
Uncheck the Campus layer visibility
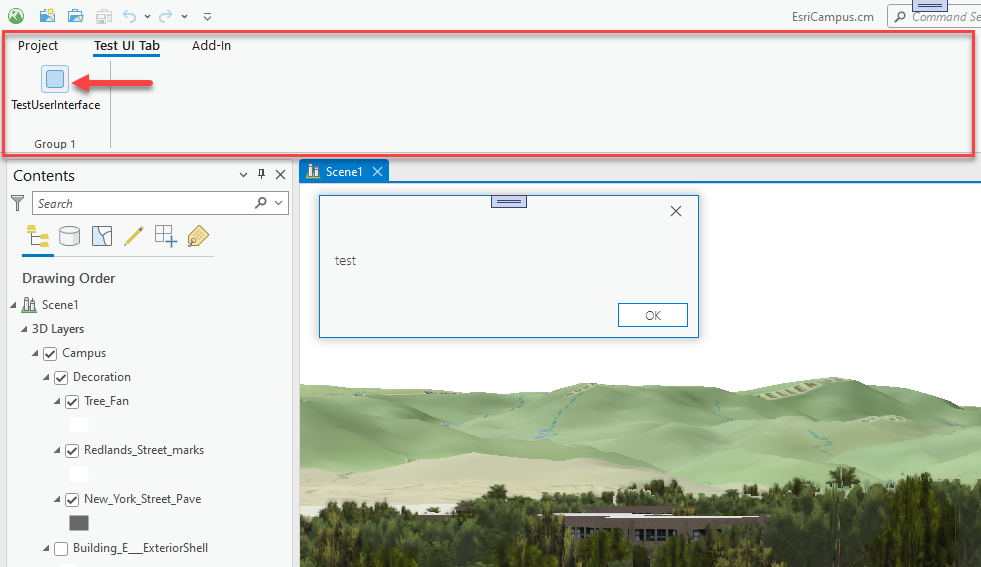(x=50, y=354)
